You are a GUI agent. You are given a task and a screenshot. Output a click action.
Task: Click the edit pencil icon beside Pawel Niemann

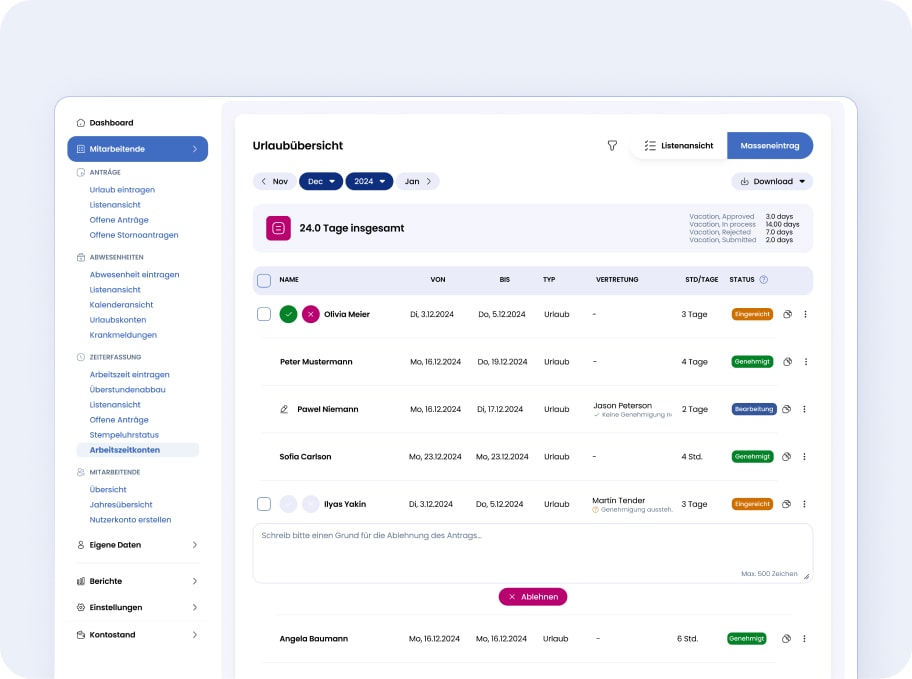click(284, 409)
